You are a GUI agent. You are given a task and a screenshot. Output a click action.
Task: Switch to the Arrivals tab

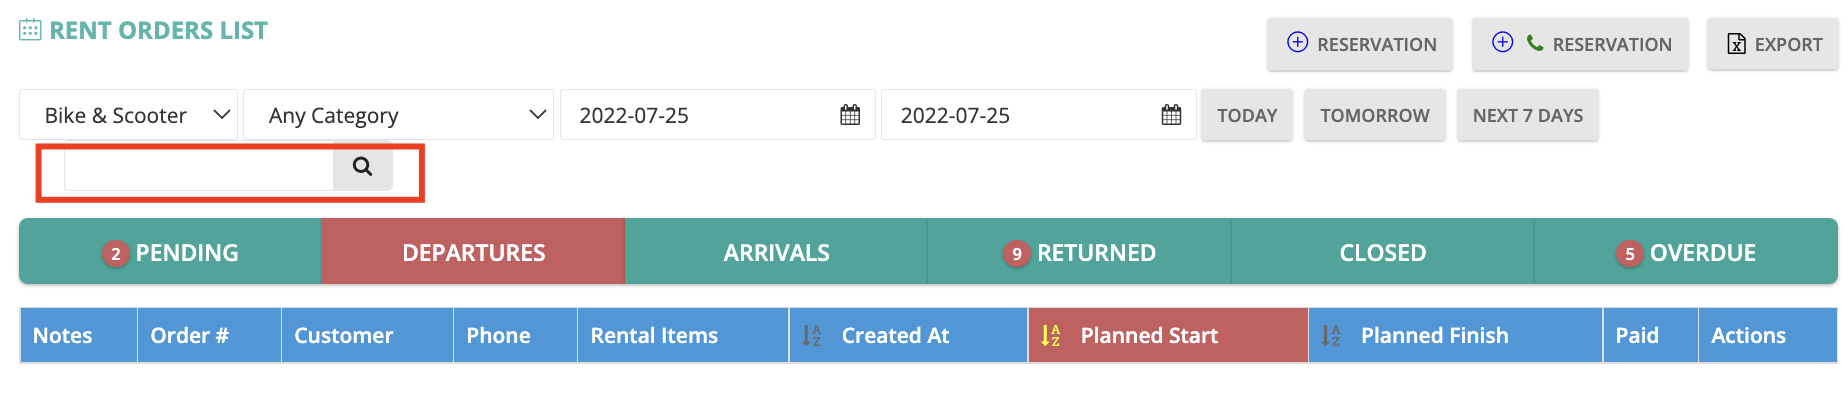click(x=776, y=252)
